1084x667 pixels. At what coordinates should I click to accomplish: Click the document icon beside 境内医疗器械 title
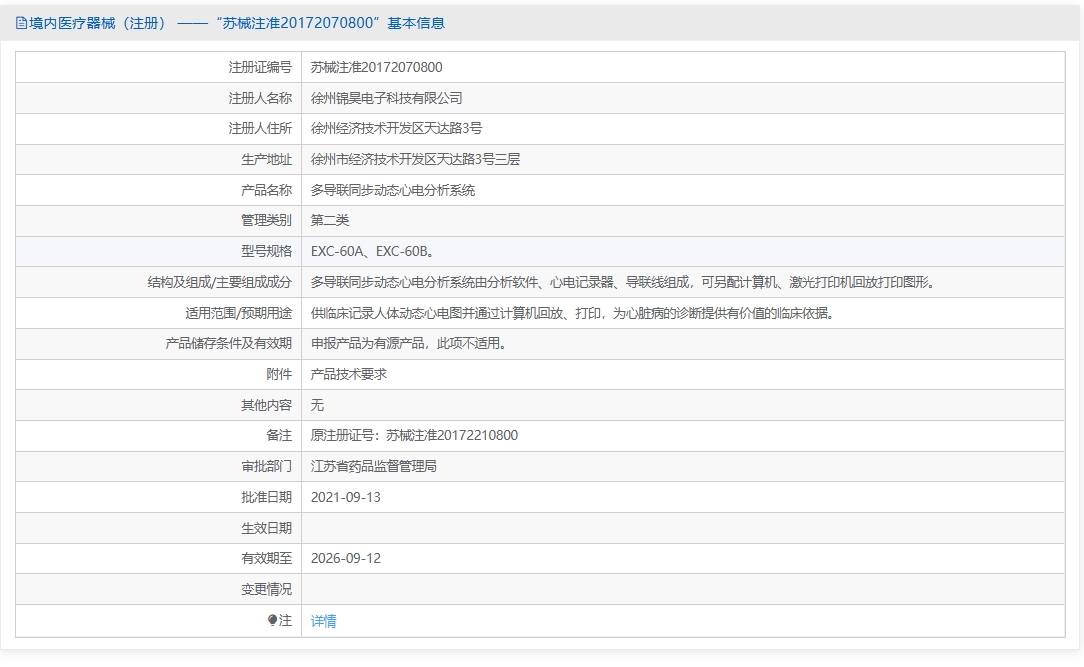pos(21,24)
